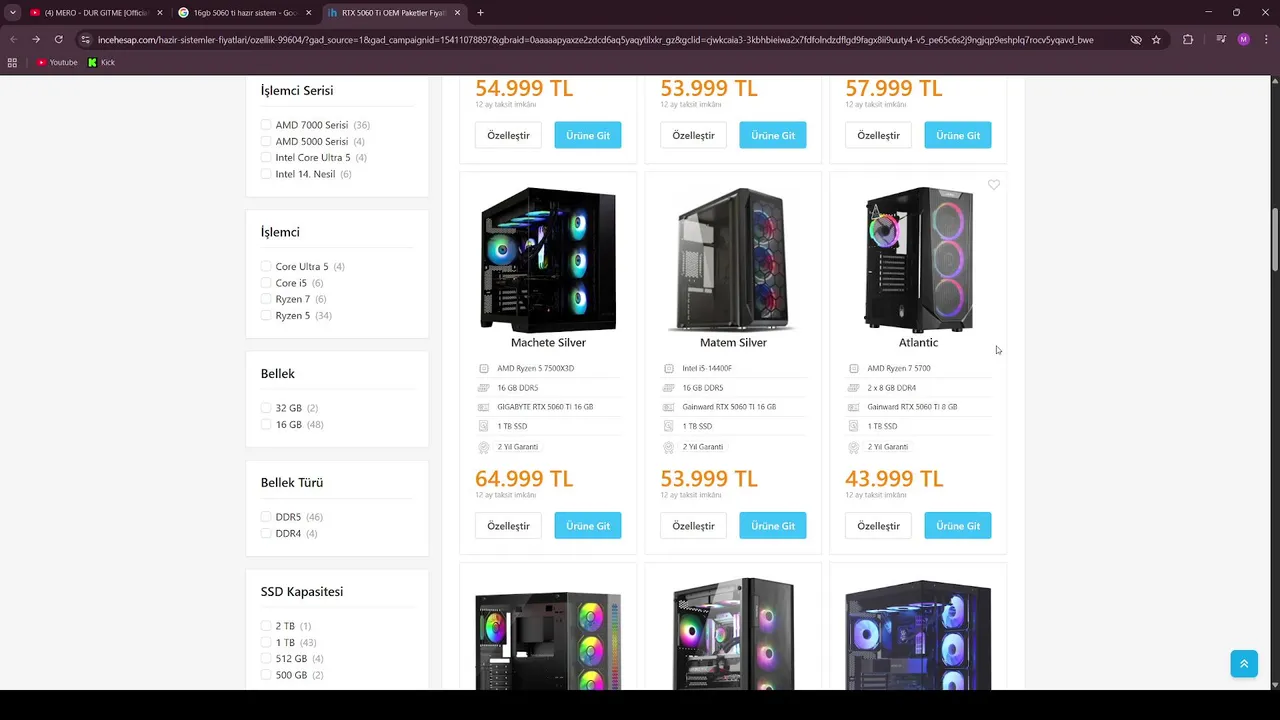This screenshot has height=720, width=1280.
Task: Tick the DDR5 memory type checkbox
Action: click(266, 517)
